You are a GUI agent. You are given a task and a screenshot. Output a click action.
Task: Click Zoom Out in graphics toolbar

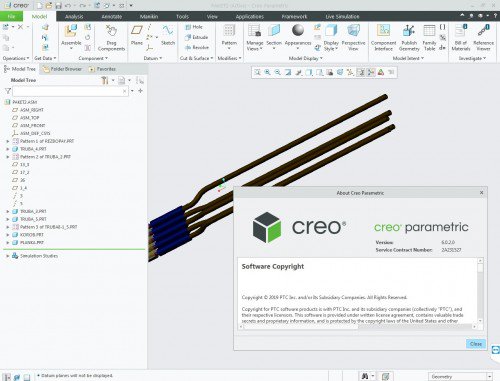pyautogui.click(x=278, y=72)
